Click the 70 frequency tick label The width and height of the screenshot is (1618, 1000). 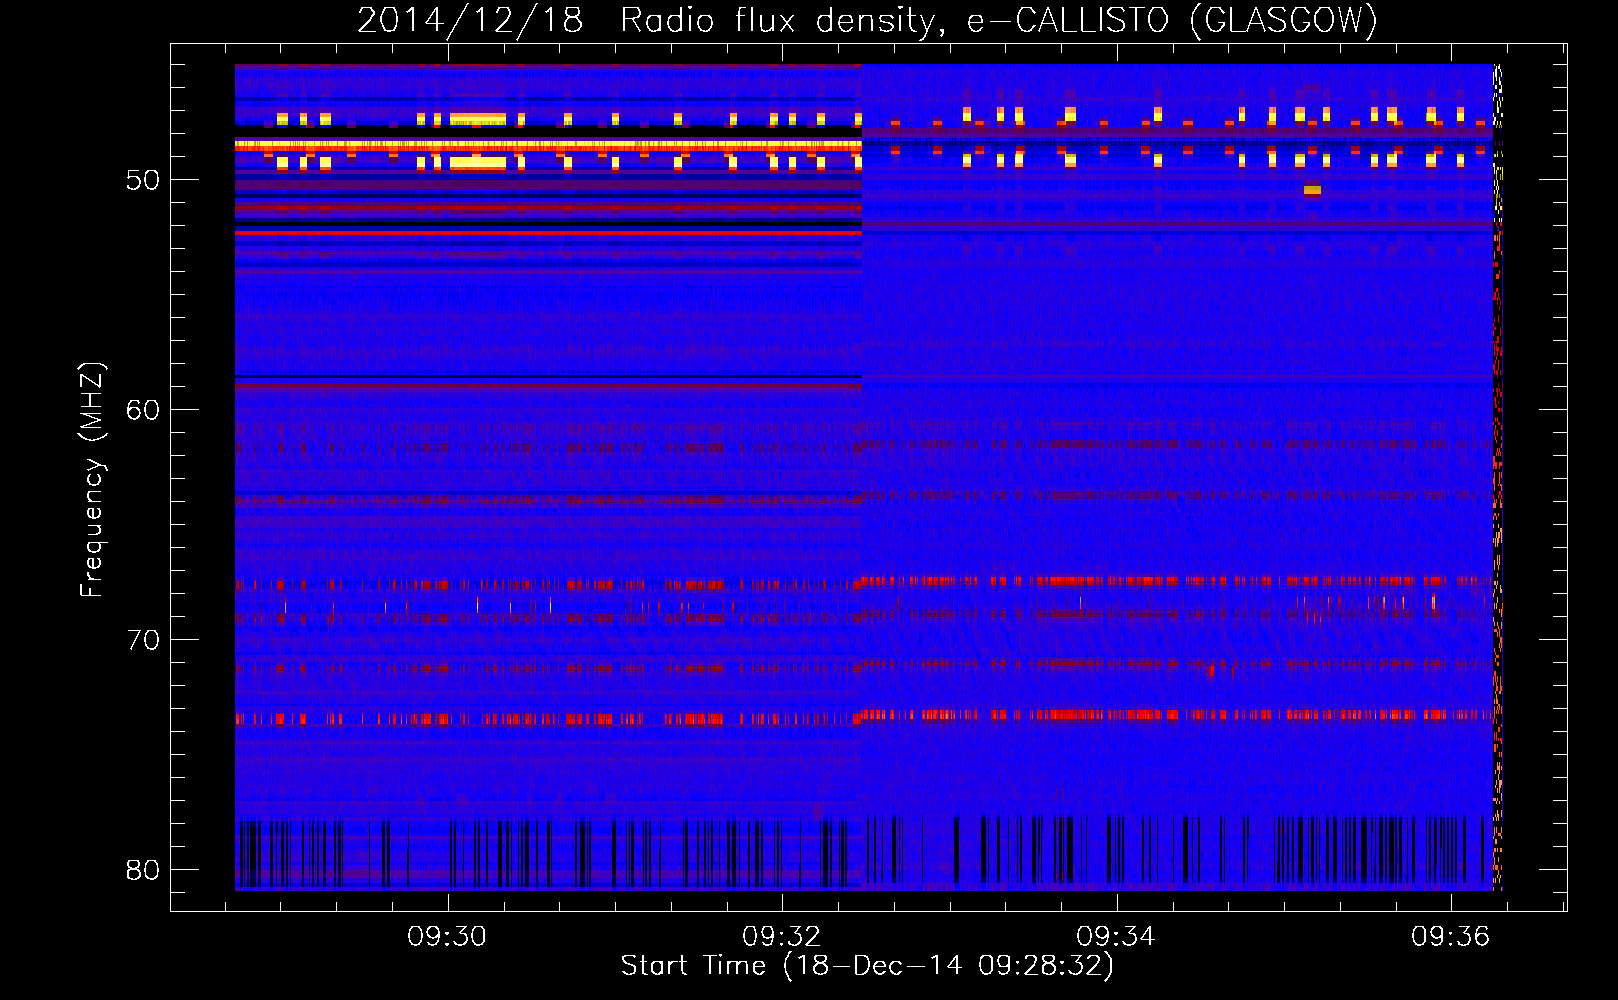coord(143,640)
